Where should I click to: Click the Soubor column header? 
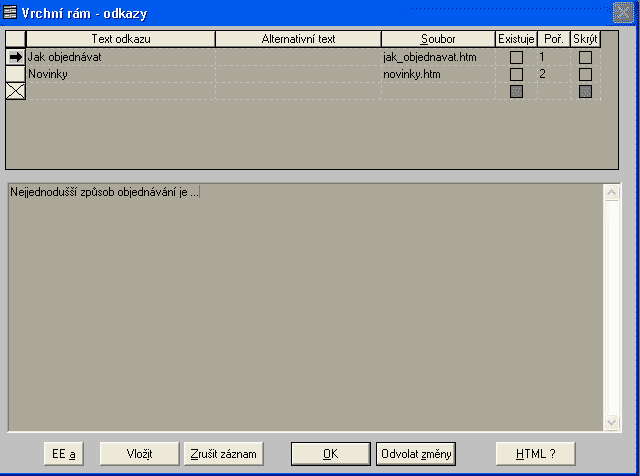(438, 39)
